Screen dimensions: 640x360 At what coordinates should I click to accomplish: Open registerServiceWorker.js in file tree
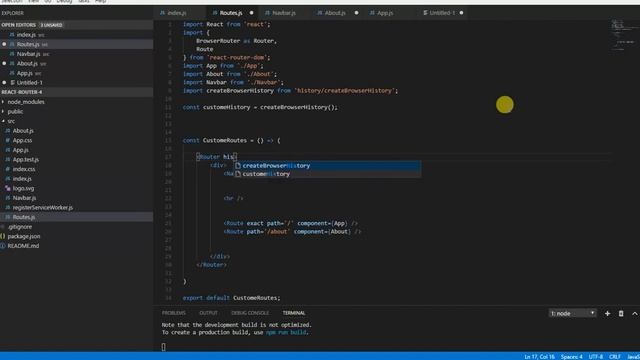(x=42, y=207)
